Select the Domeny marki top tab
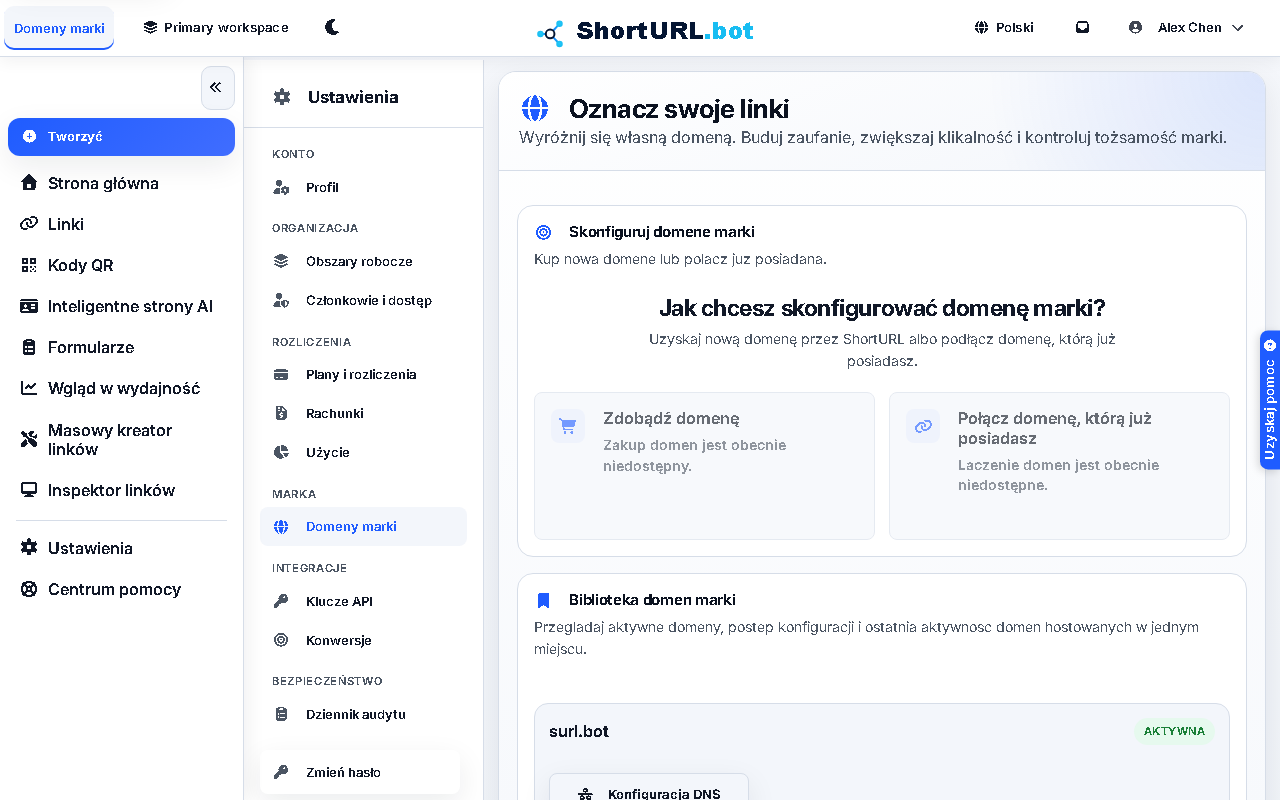The width and height of the screenshot is (1280, 800). (x=59, y=28)
